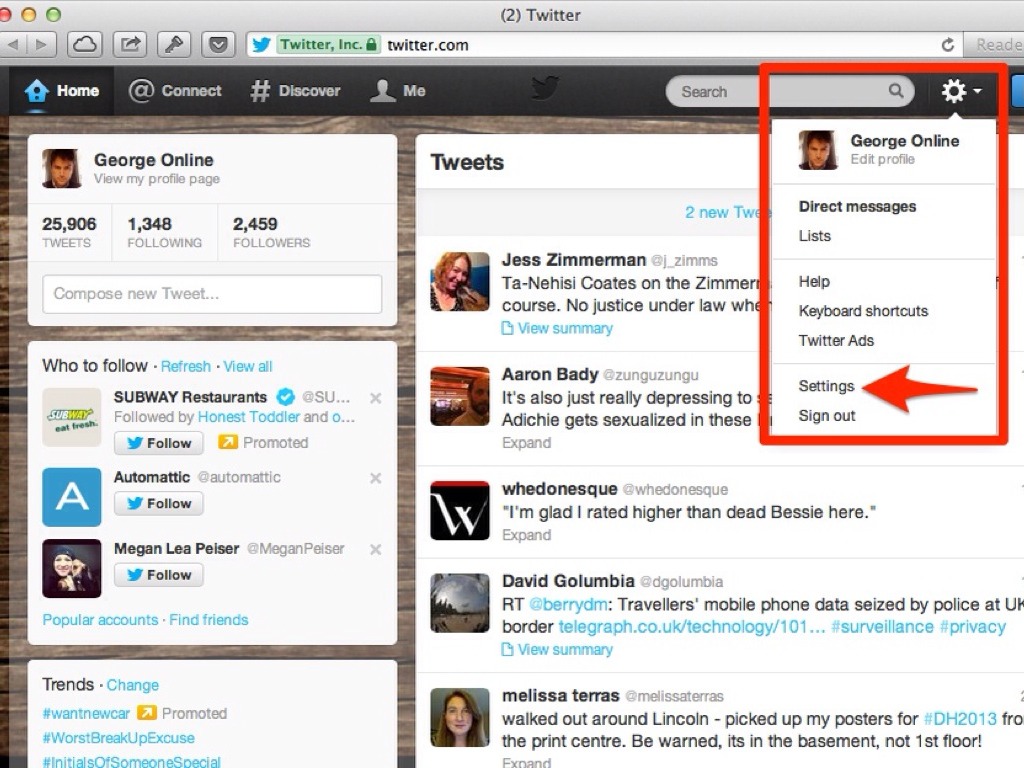Open Keyboard shortcuts menu entry
Viewport: 1024px width, 768px height.
coord(863,311)
